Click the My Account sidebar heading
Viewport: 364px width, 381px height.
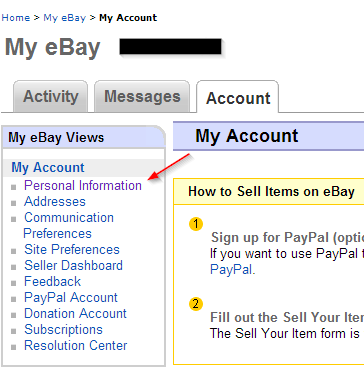tap(48, 168)
